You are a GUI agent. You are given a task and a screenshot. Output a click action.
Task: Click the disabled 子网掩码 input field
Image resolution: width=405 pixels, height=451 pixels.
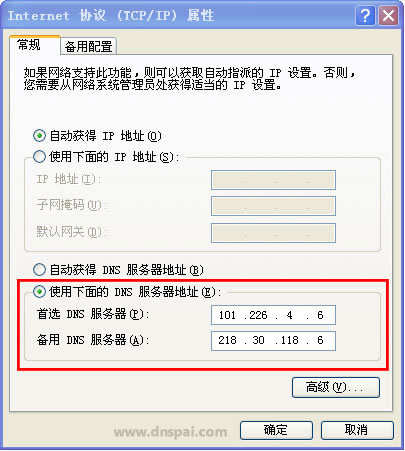coord(273,206)
